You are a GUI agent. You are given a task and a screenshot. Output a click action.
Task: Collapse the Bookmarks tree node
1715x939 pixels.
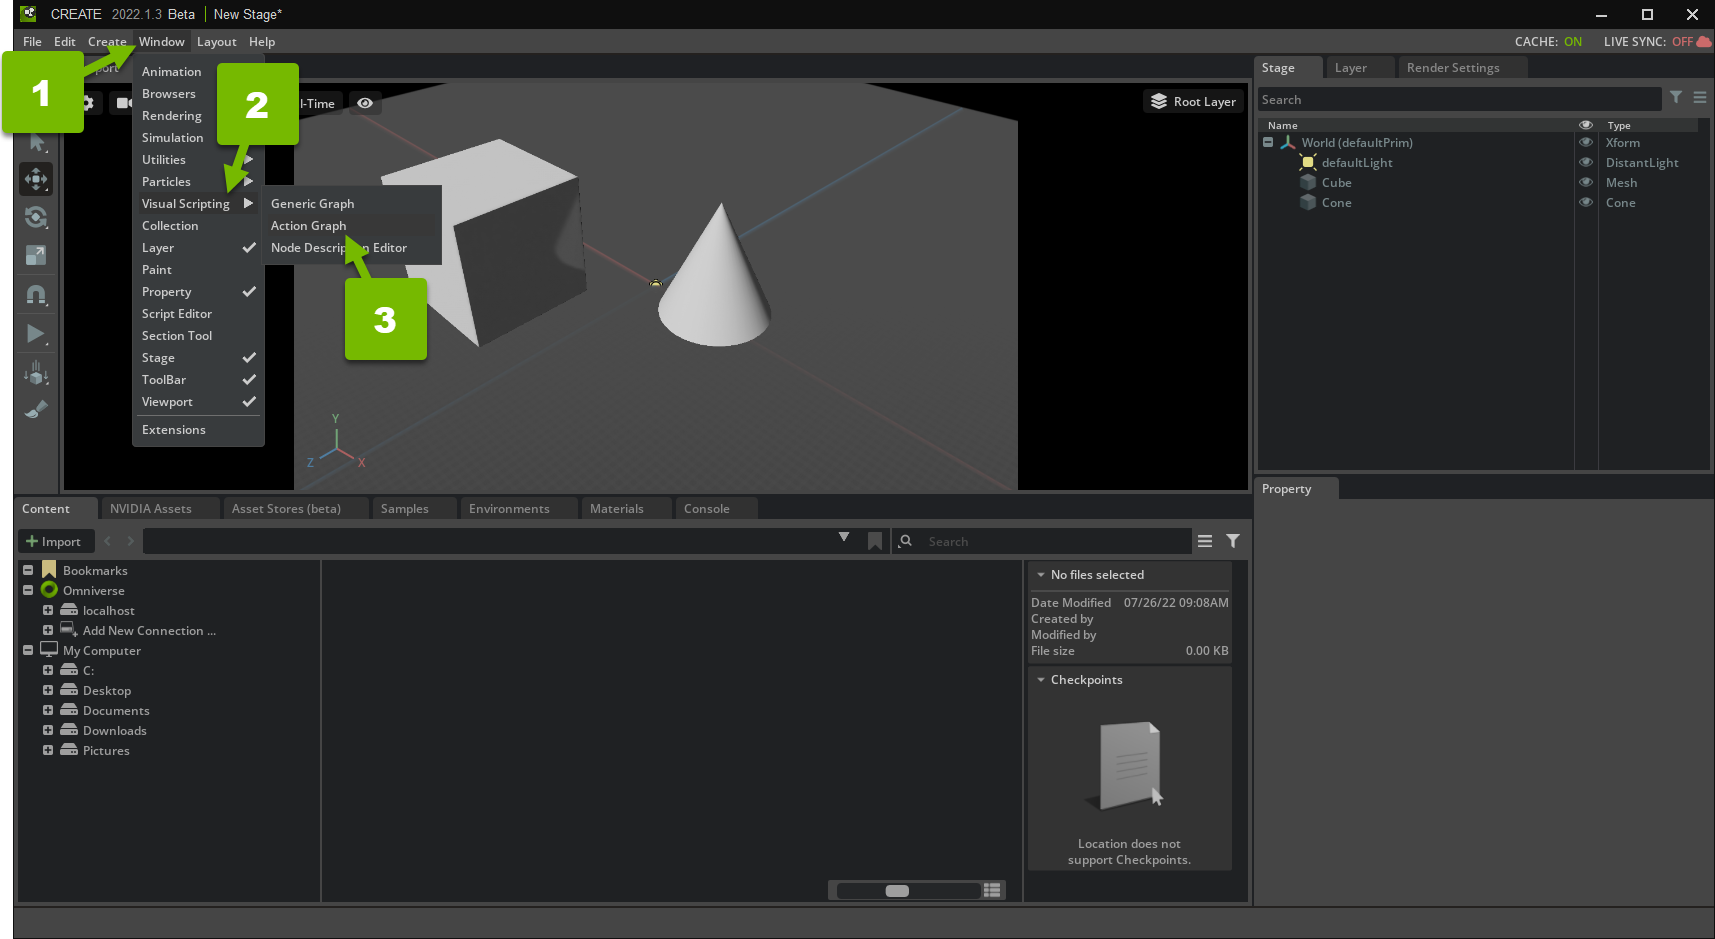(x=28, y=570)
